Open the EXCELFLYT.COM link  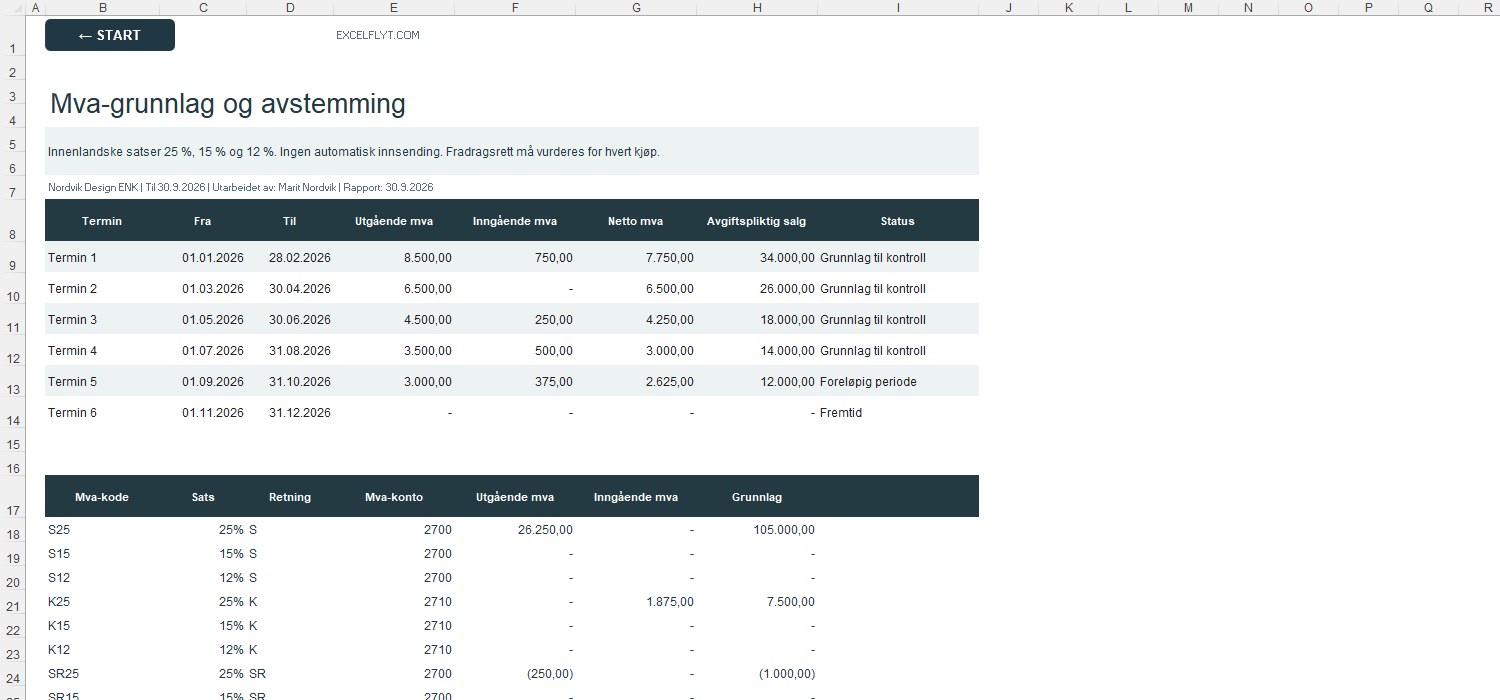[x=378, y=35]
